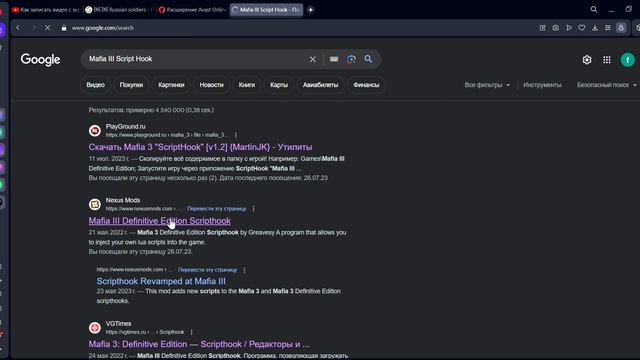Viewport: 640px width, 360px height.
Task: Open the browser profile icon
Action: pos(621,28)
